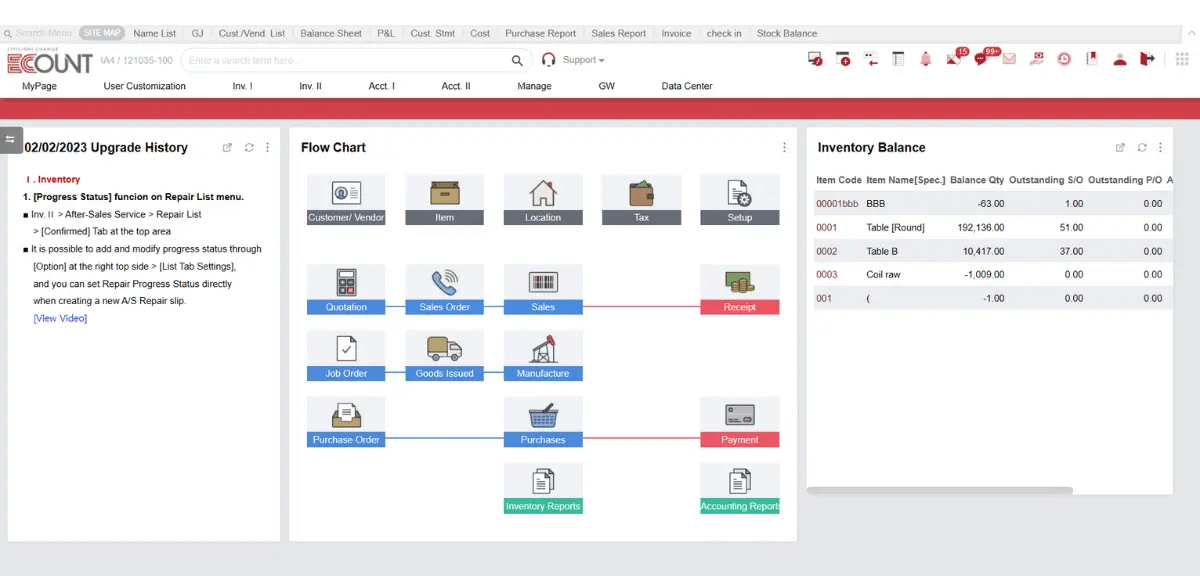Open the Location house icon
Screen dimensions: 1200x576
pyautogui.click(x=543, y=200)
